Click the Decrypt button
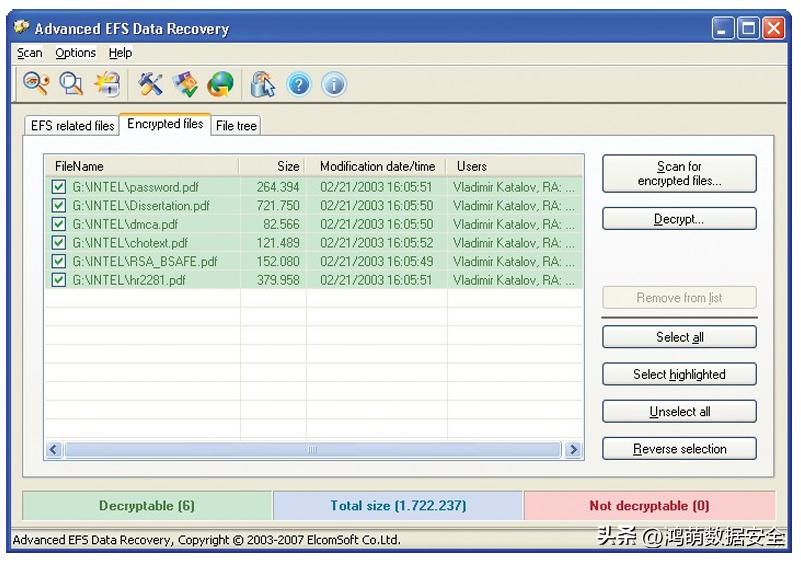 (x=679, y=219)
